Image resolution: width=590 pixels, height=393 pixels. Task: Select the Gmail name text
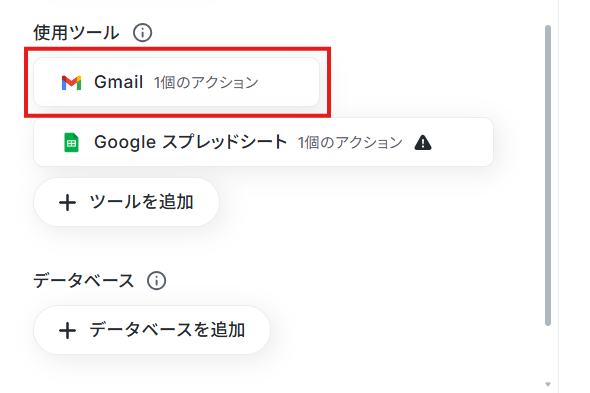119,82
